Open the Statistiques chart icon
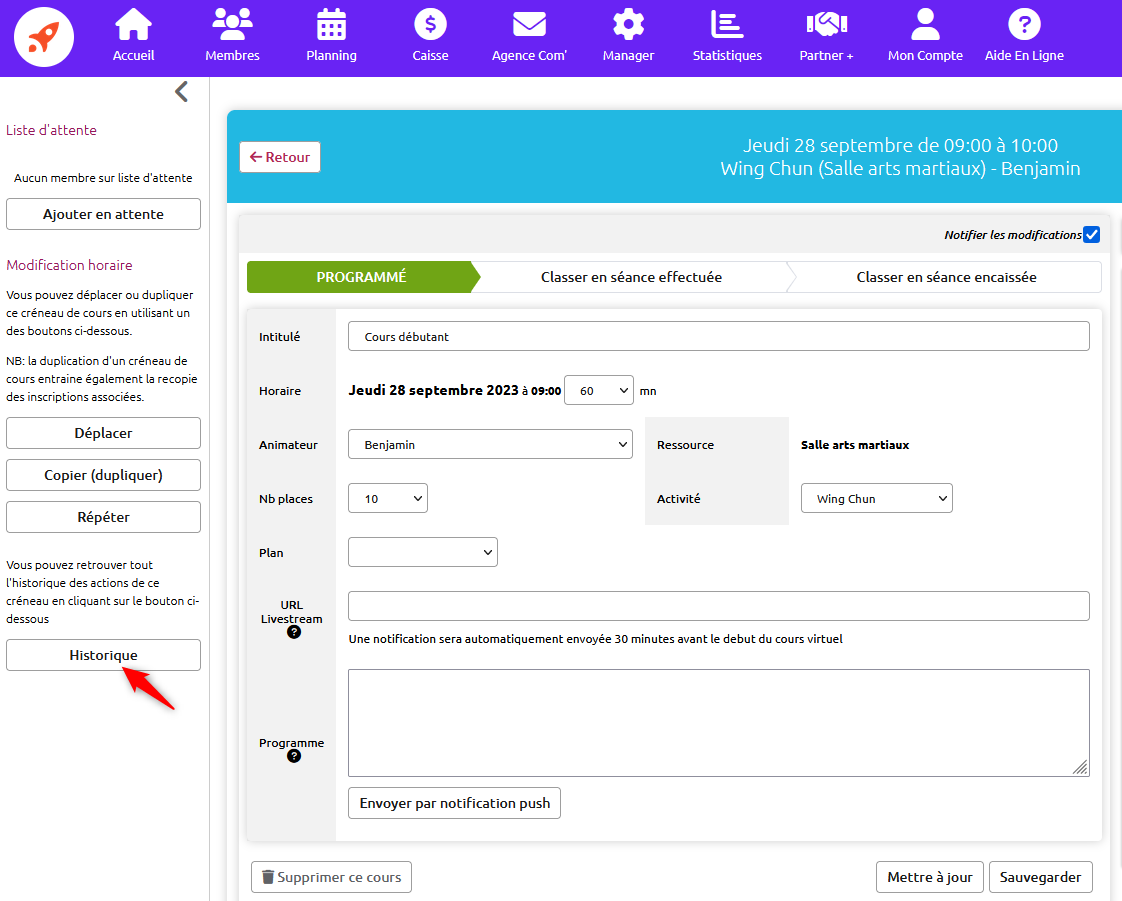 click(727, 24)
